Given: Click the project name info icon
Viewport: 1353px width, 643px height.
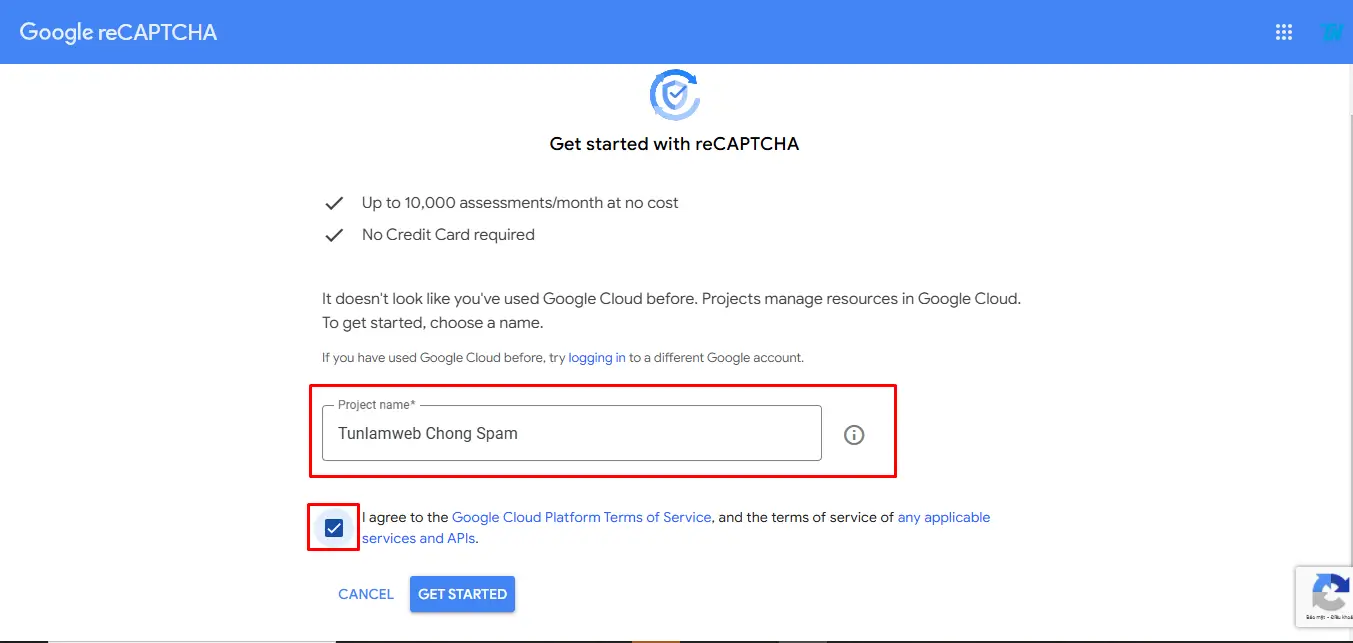Looking at the screenshot, I should [854, 434].
